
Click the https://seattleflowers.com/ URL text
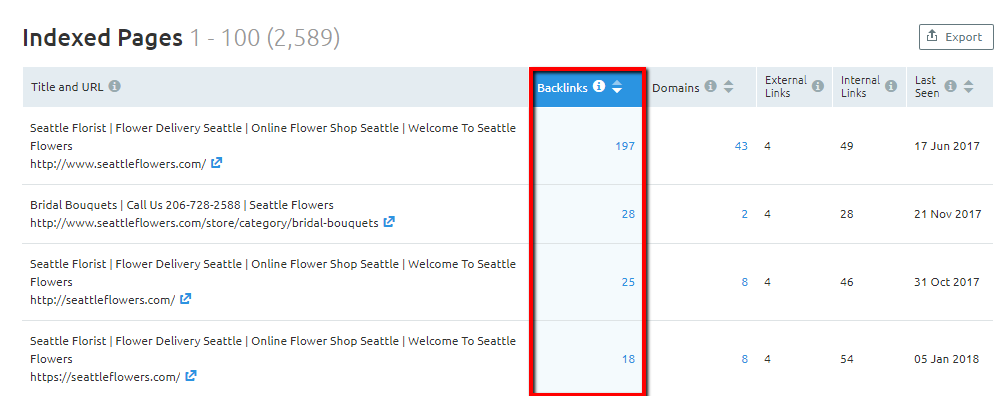pyautogui.click(x=105, y=377)
